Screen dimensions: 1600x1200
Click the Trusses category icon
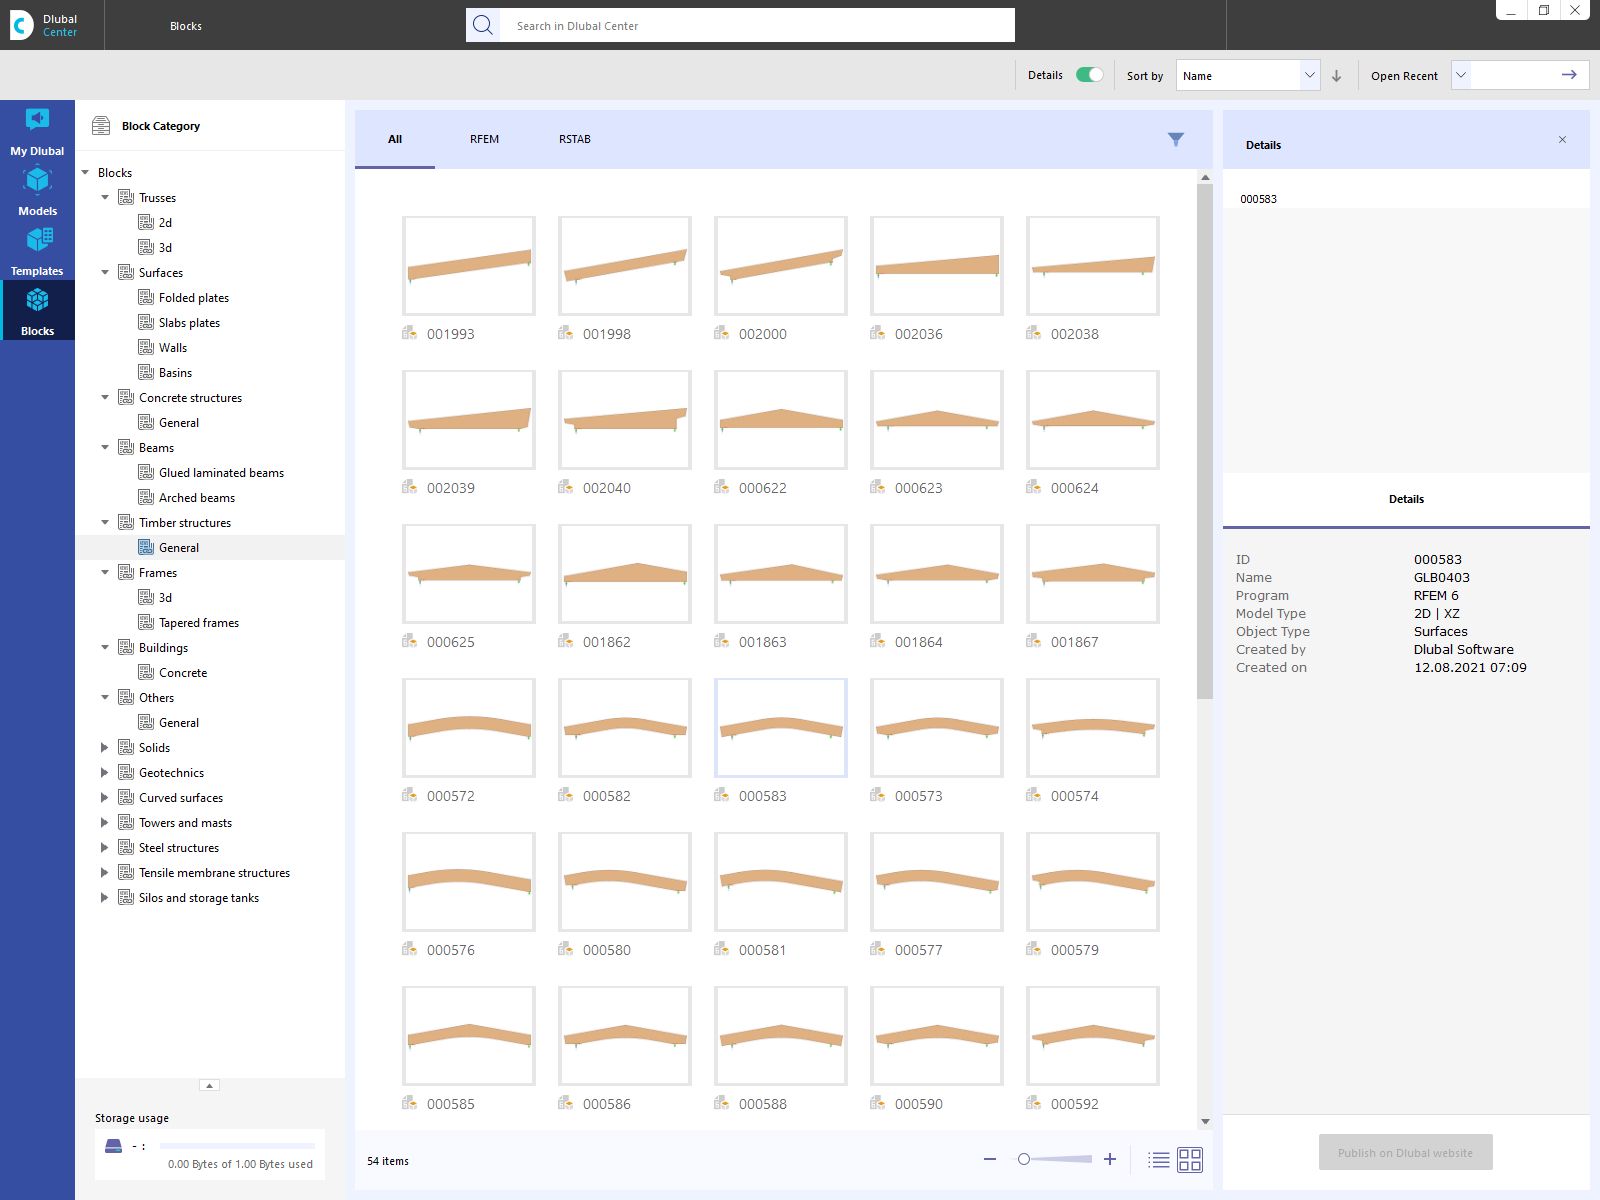pos(126,197)
